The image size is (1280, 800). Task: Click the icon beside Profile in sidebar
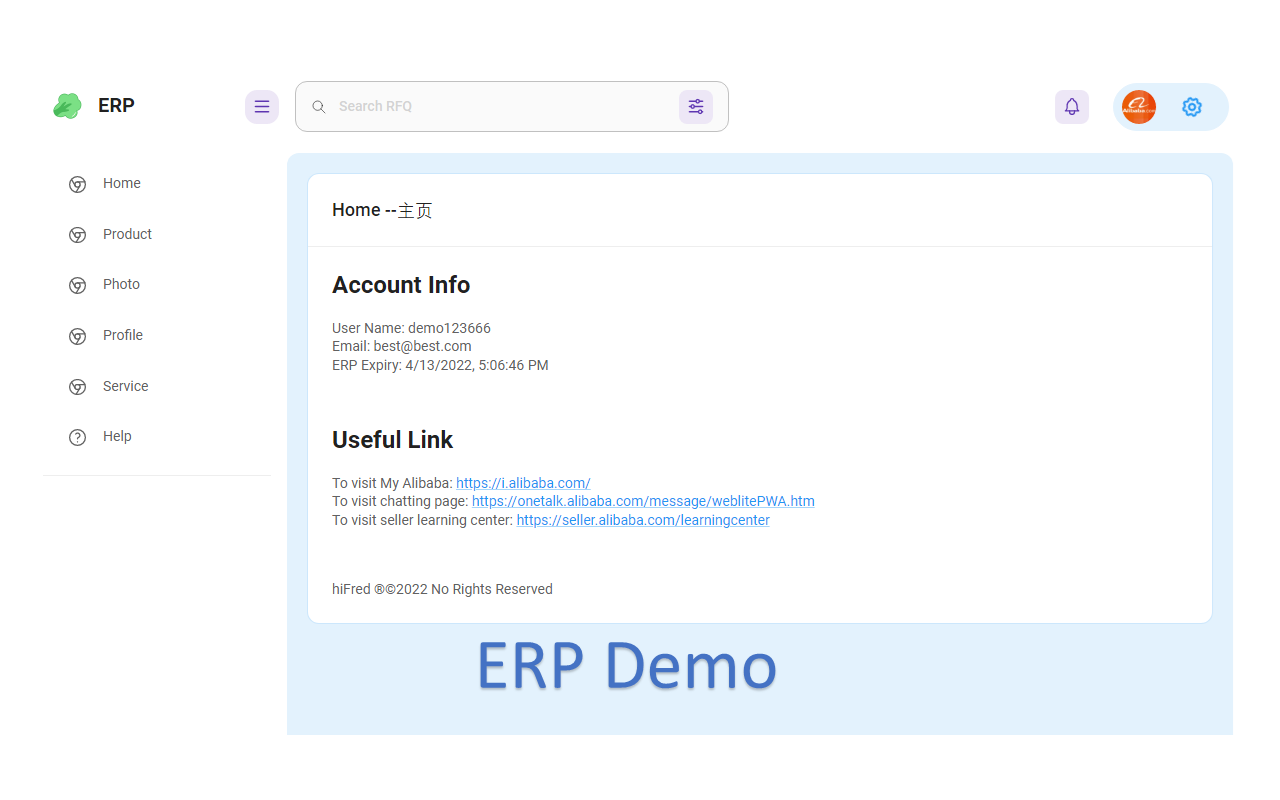[77, 336]
